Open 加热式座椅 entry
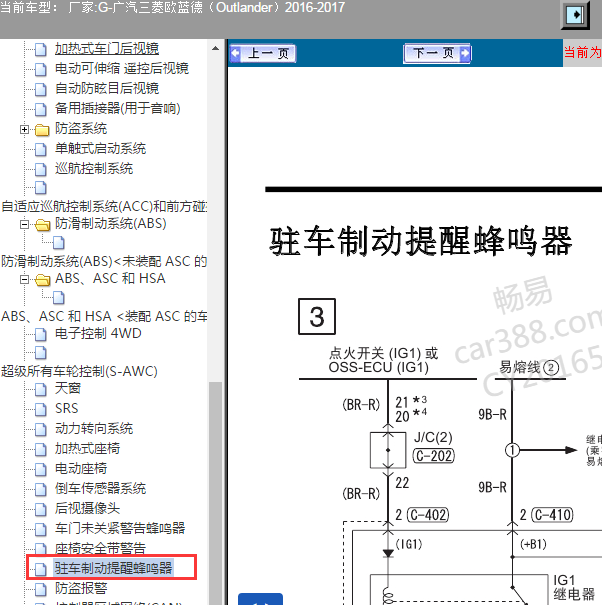This screenshot has height=605, width=602. point(87,449)
